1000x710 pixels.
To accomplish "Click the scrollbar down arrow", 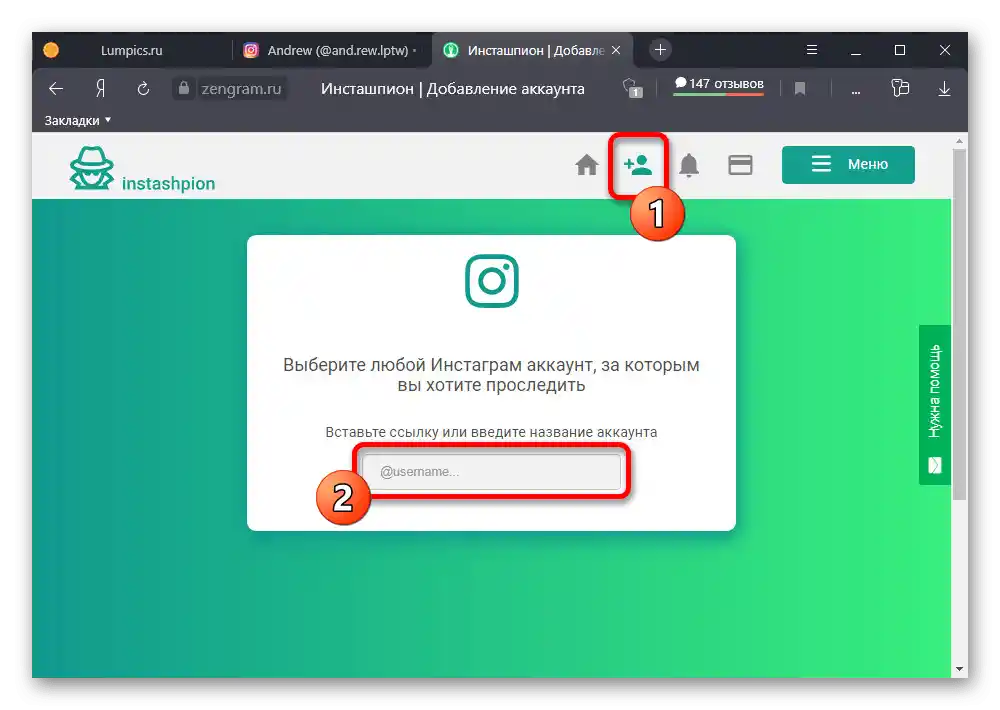I will (959, 669).
